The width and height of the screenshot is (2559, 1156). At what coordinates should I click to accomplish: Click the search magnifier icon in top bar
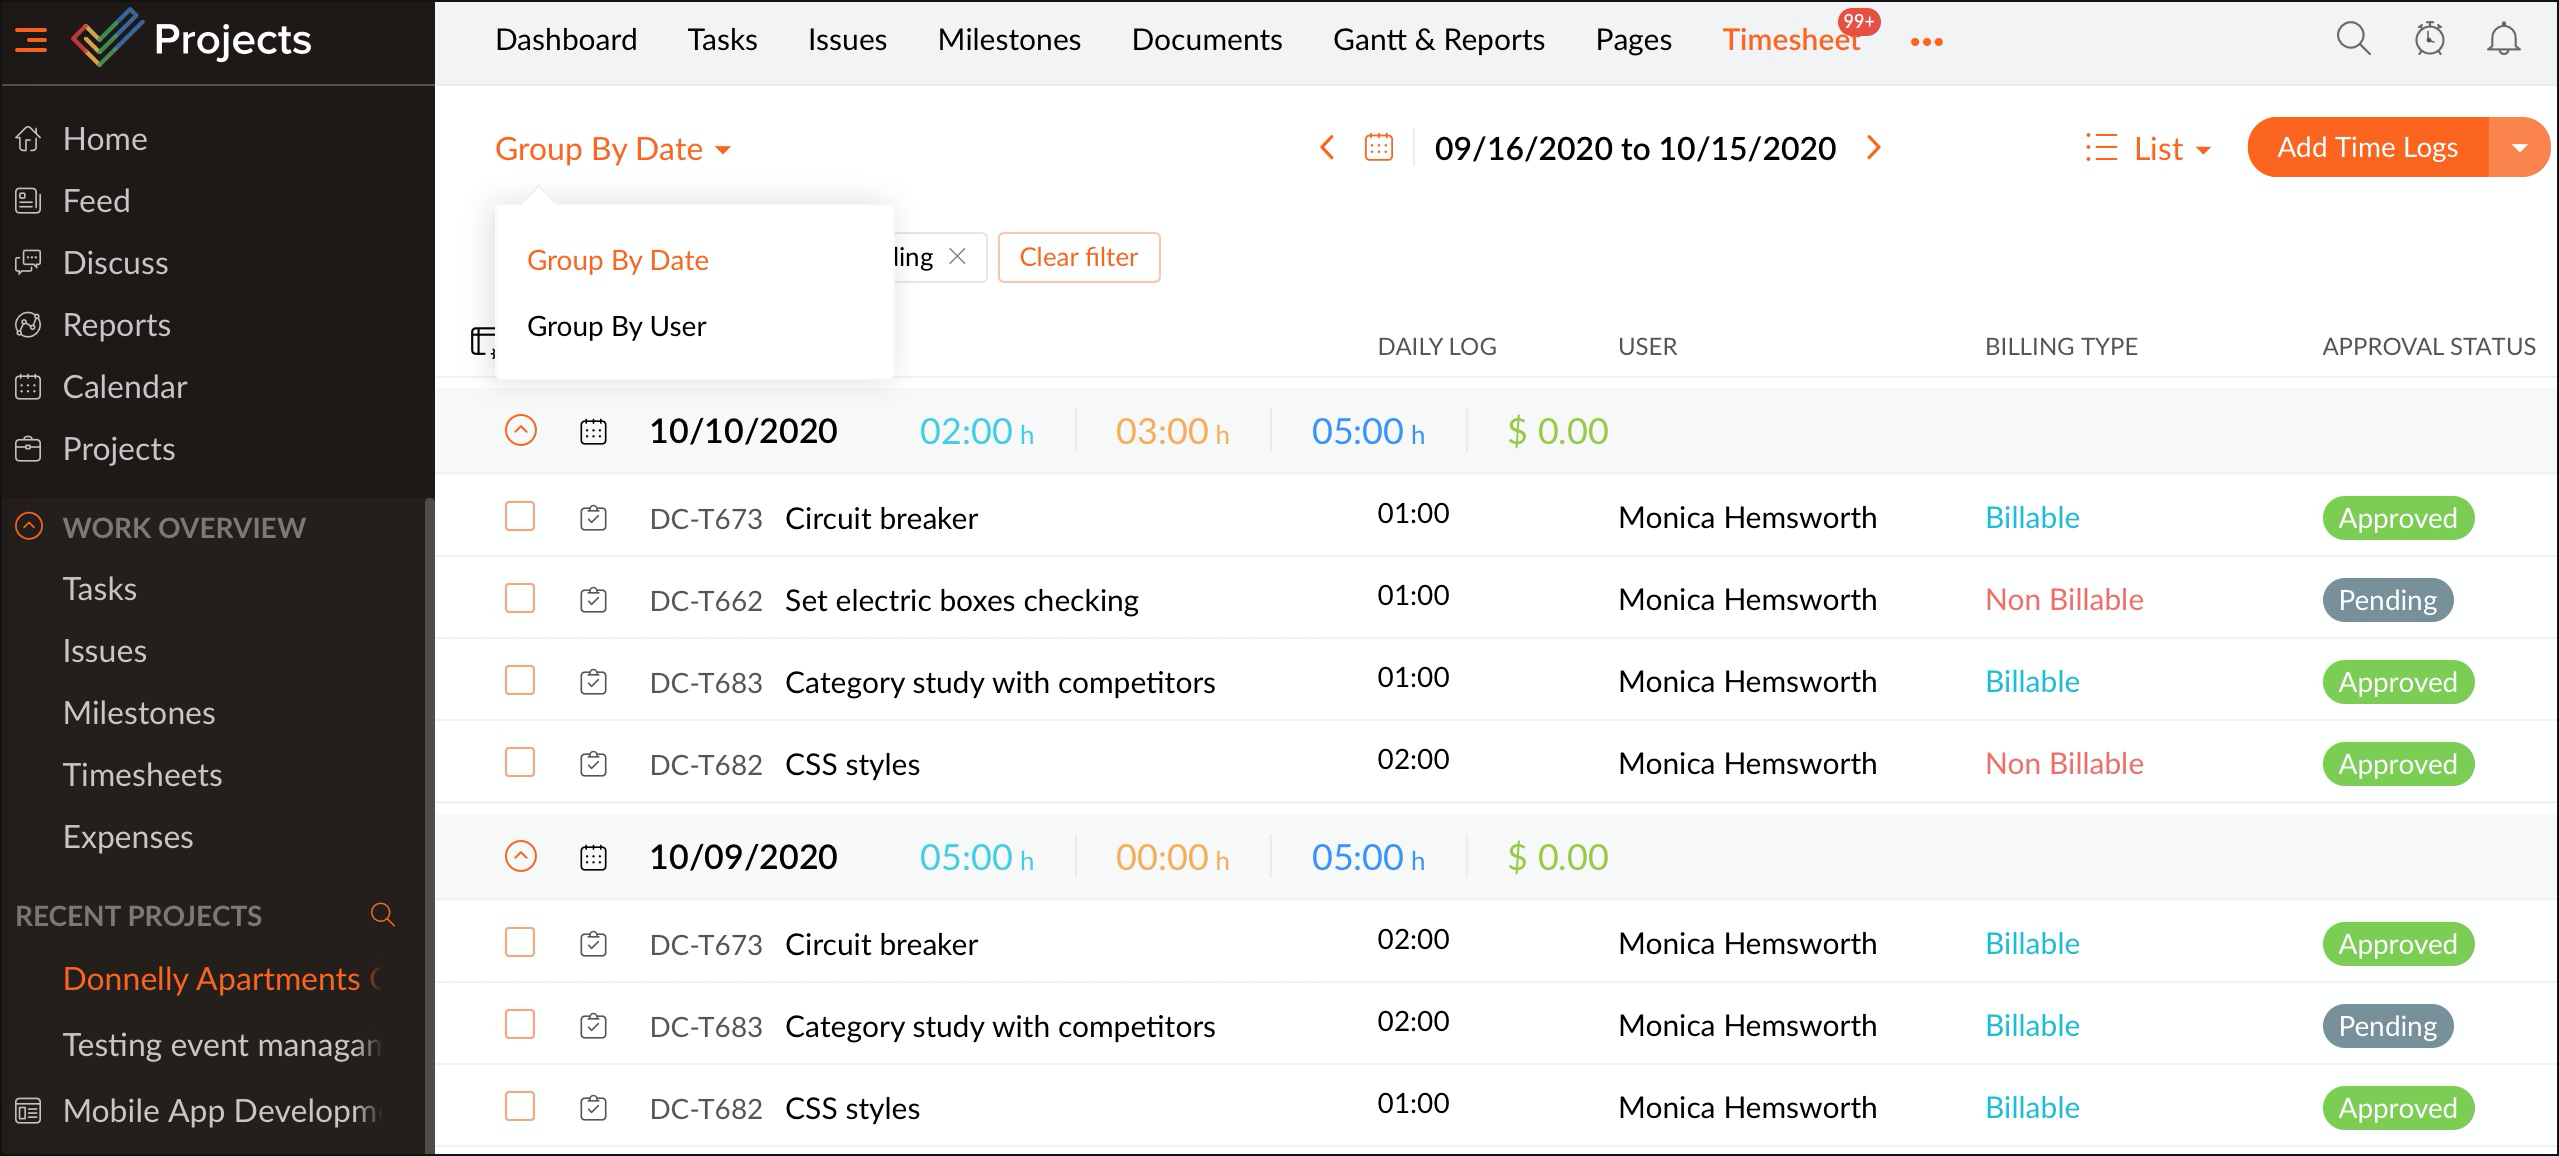[2352, 40]
